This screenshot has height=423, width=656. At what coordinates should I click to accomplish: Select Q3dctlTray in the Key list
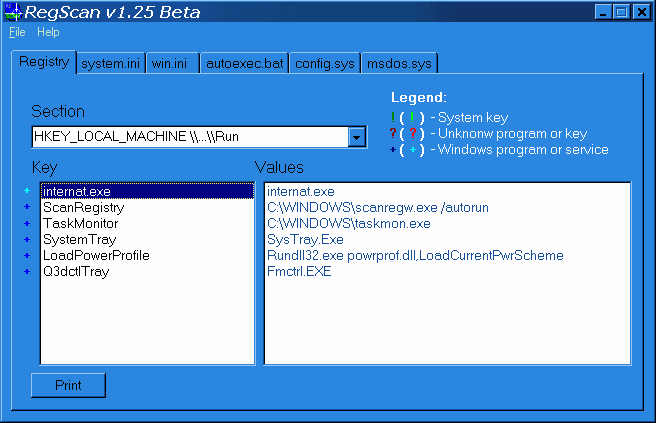147,272
